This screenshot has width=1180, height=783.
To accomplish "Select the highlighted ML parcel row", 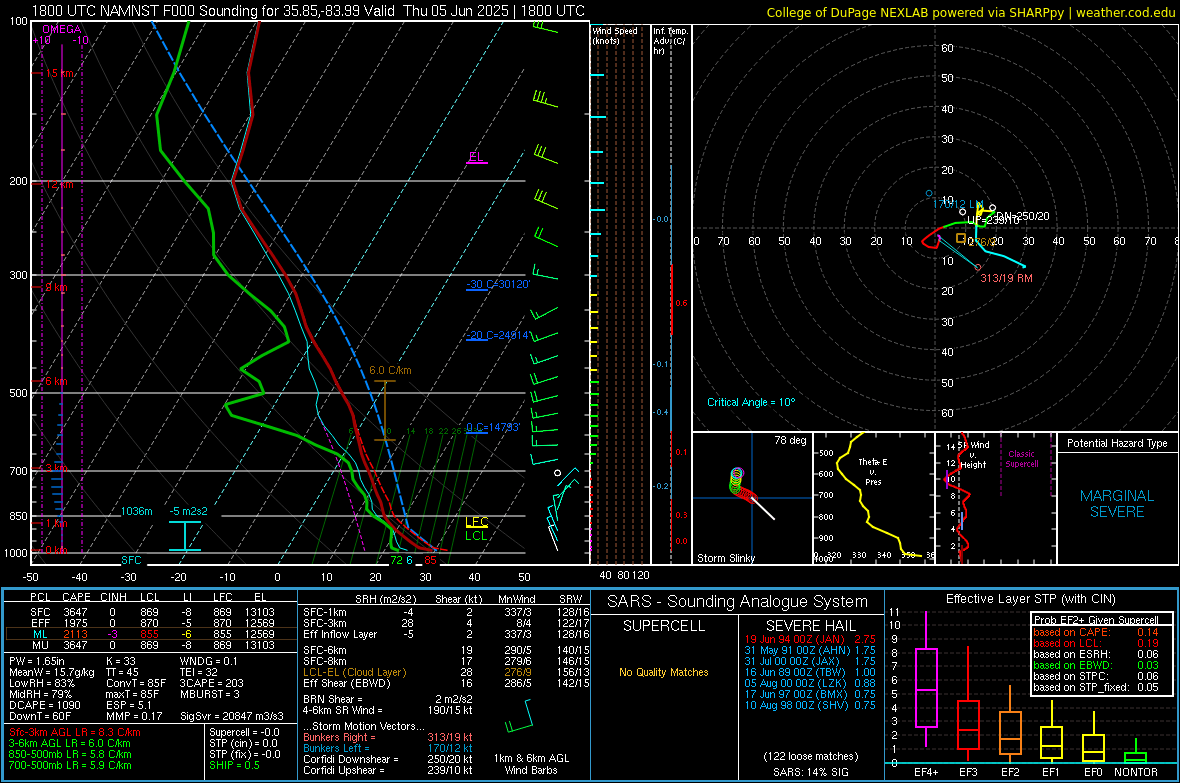I will (151, 634).
